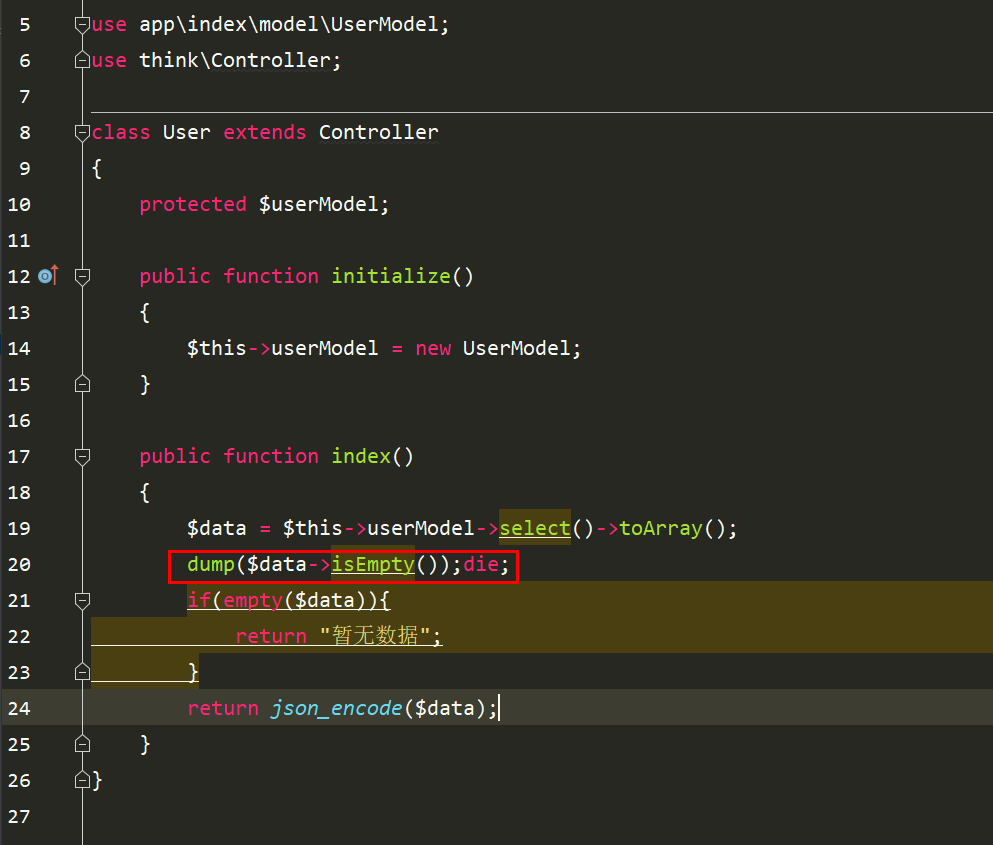Click line number 12 in gutter
Screen dimensions: 993x845
[19, 277]
